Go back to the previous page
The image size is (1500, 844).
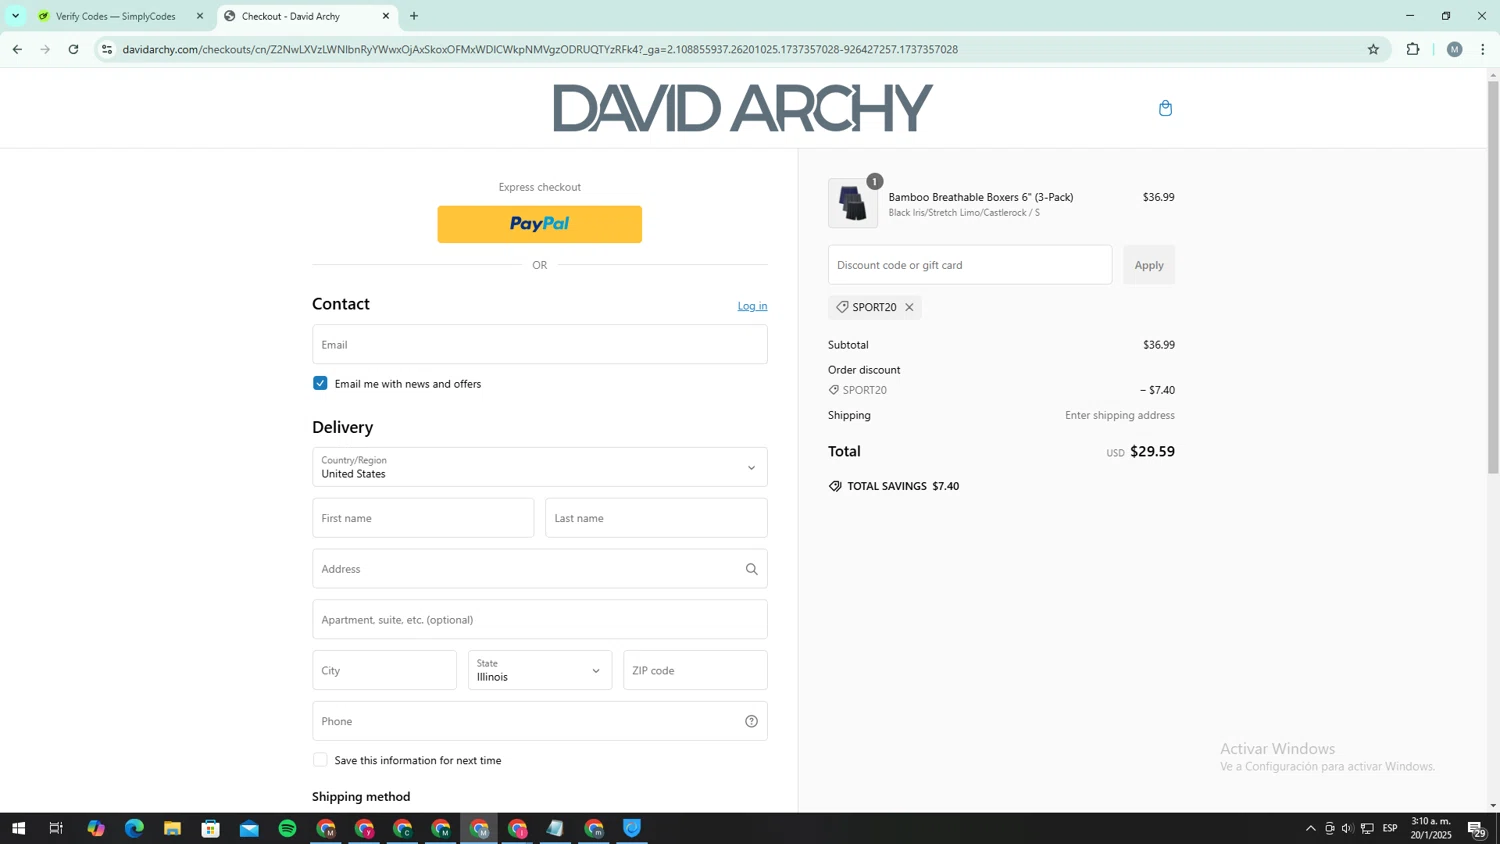pyautogui.click(x=17, y=49)
